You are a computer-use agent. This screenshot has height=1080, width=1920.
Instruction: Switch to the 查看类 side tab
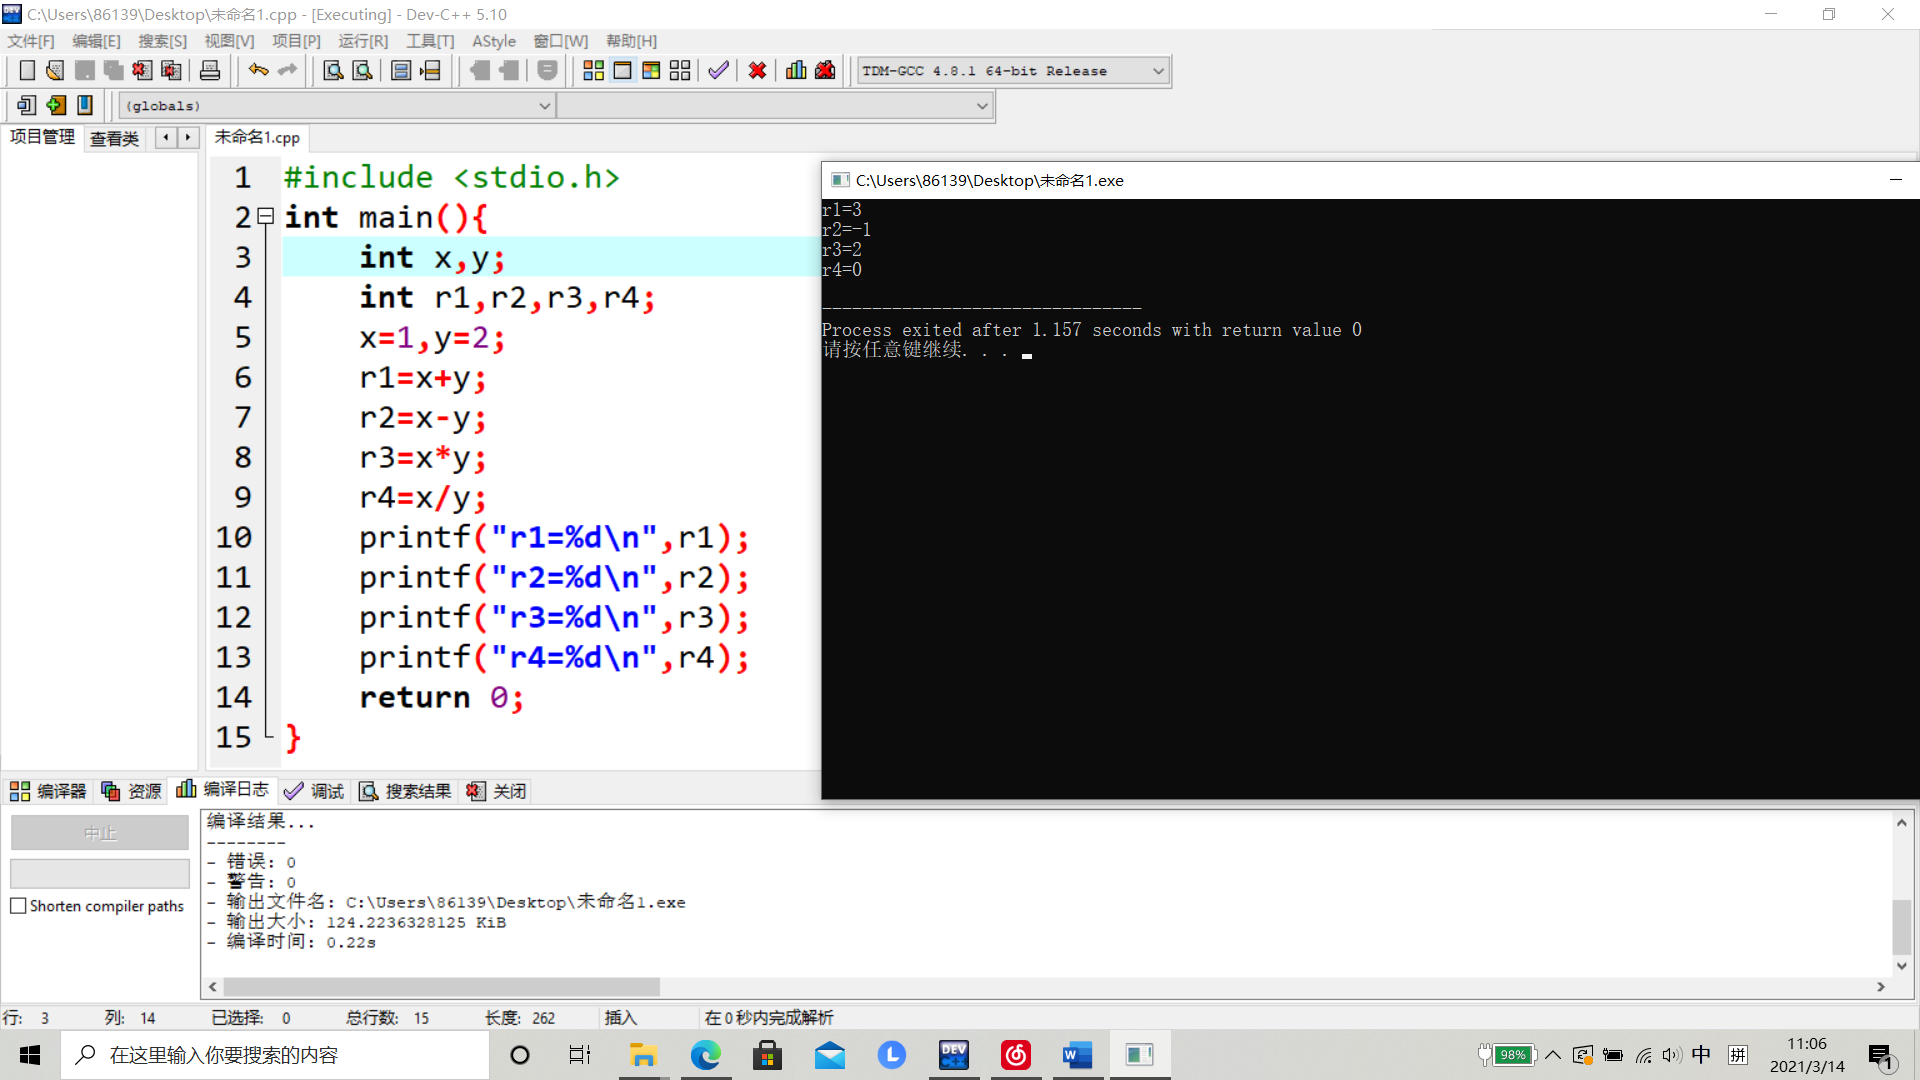pyautogui.click(x=114, y=138)
